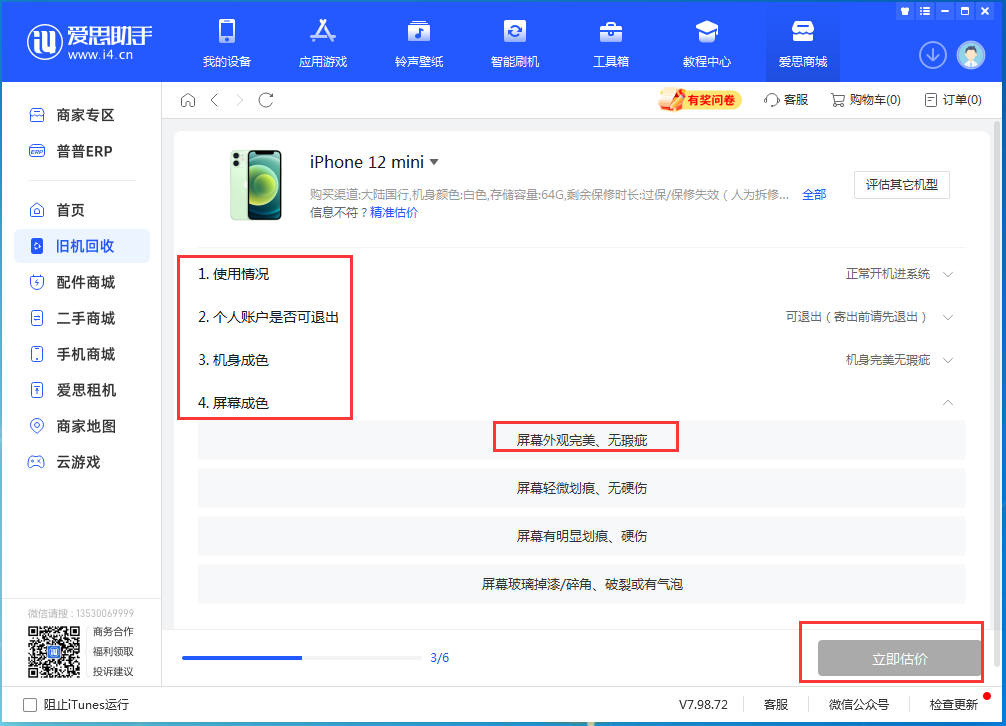Click the 精准估价 link
This screenshot has width=1006, height=726.
pos(394,212)
